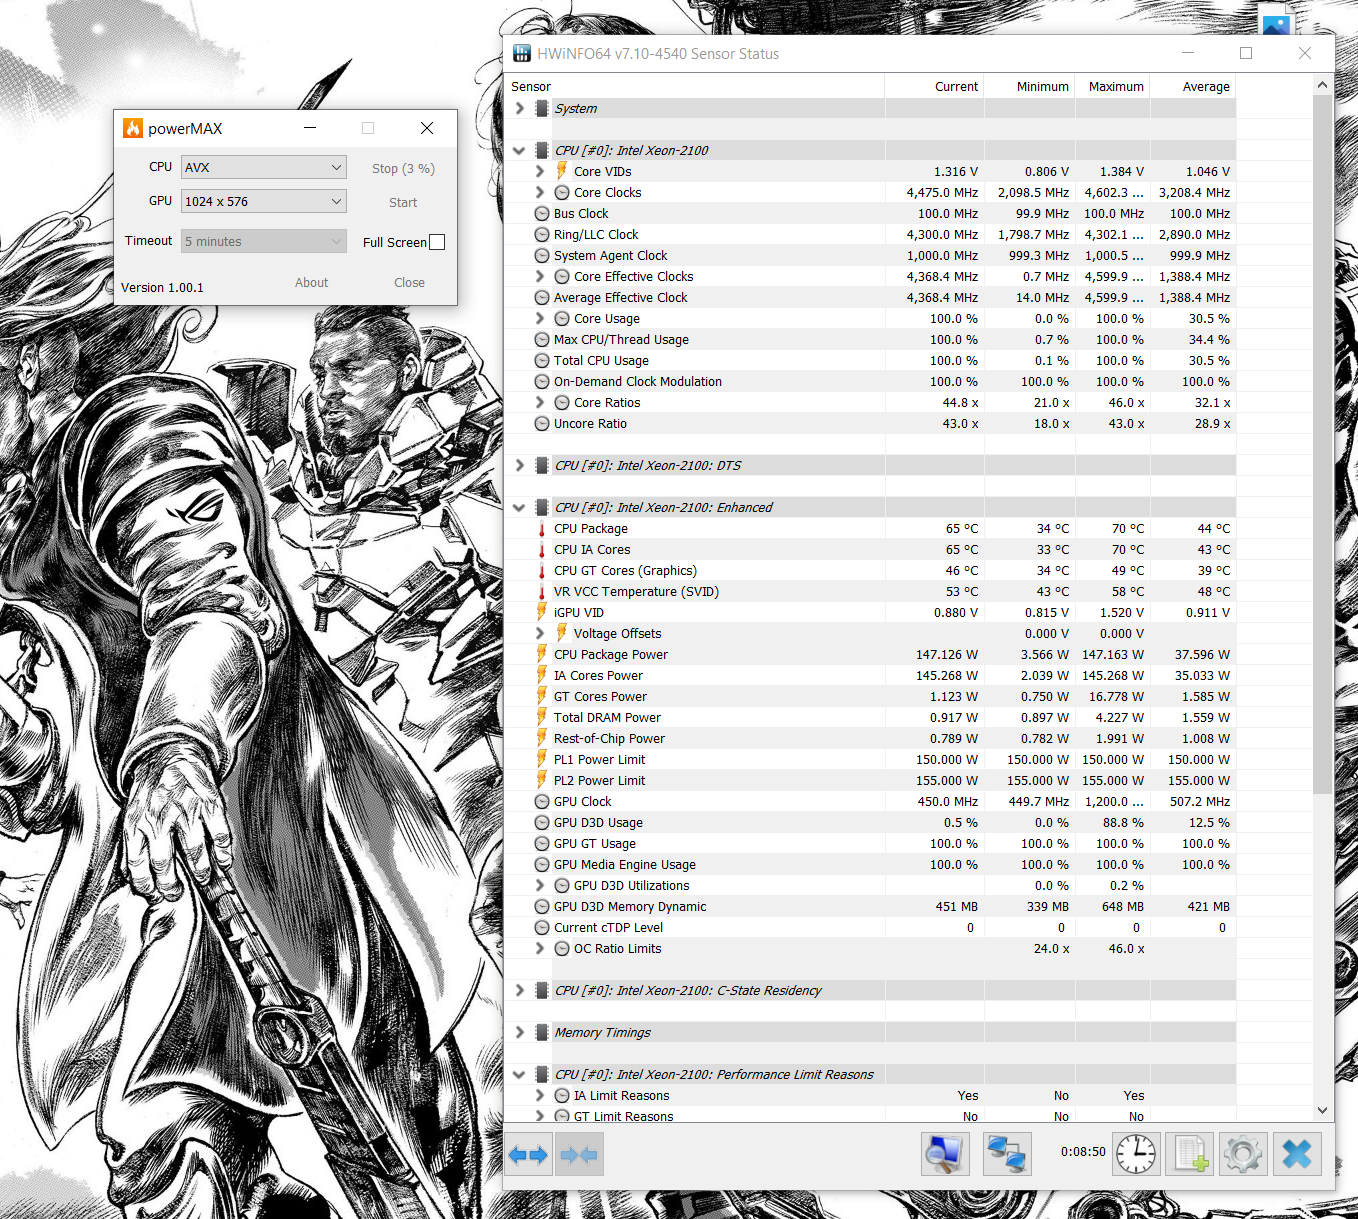Click the powerMAX flame app icon
Viewport: 1358px width, 1219px height.
pyautogui.click(x=133, y=128)
